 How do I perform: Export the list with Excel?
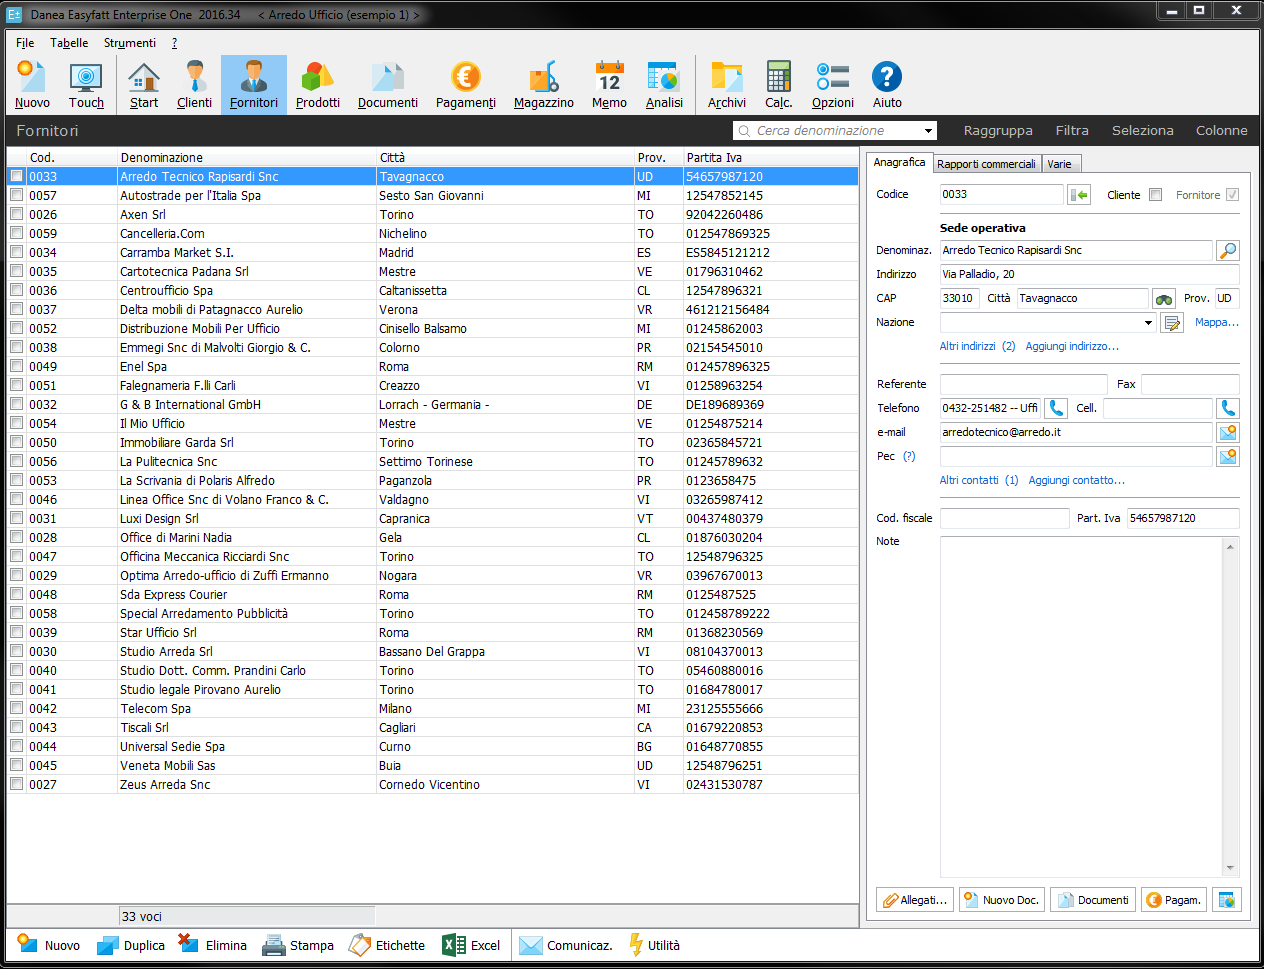(x=471, y=945)
